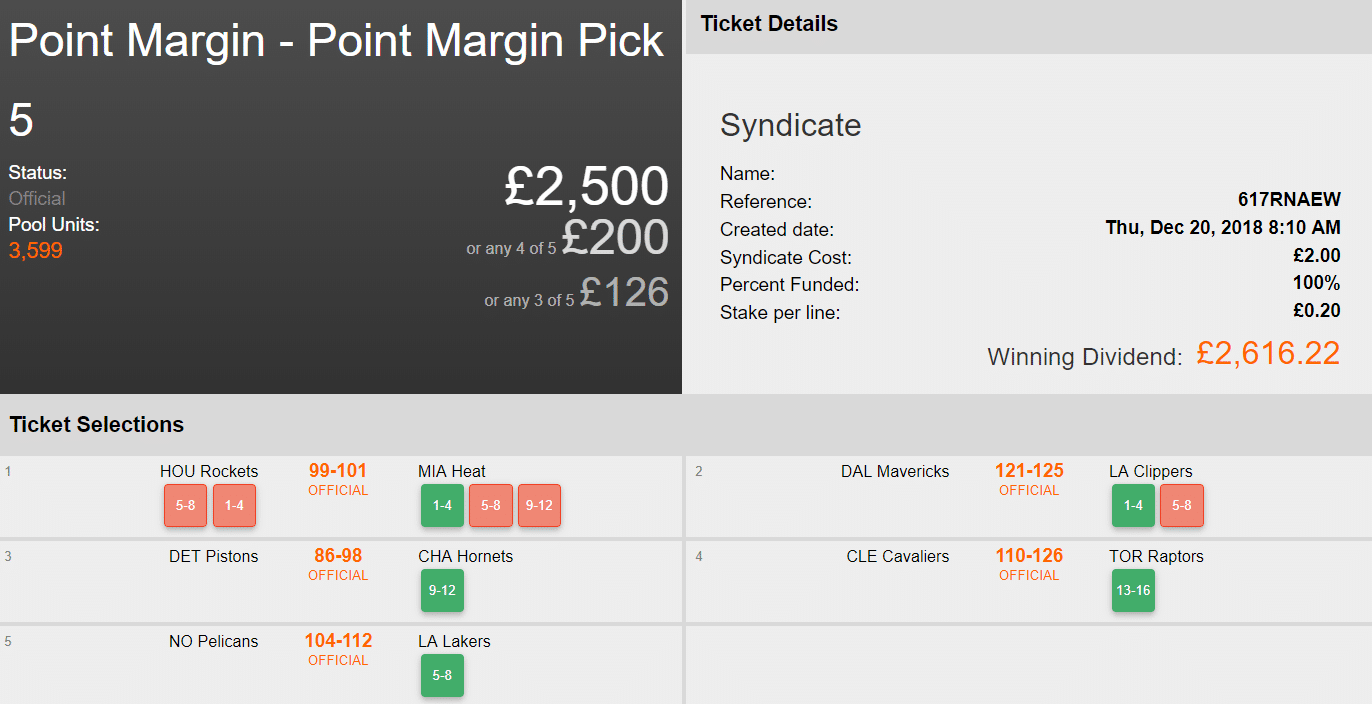
Task: Click the syndicate reference 617RNAEW
Action: [1289, 201]
